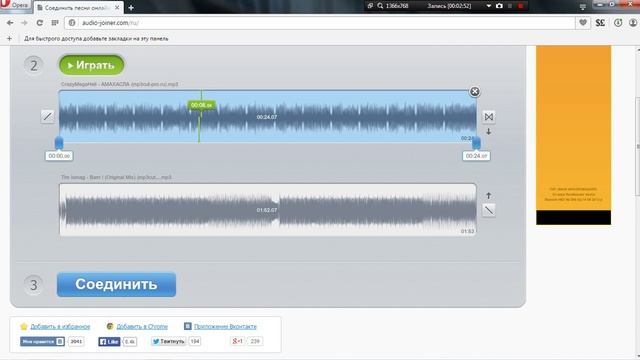This screenshot has width=640, height=360.
Task: Click the recorder 1366x768 resolution label
Action: tap(397, 6)
